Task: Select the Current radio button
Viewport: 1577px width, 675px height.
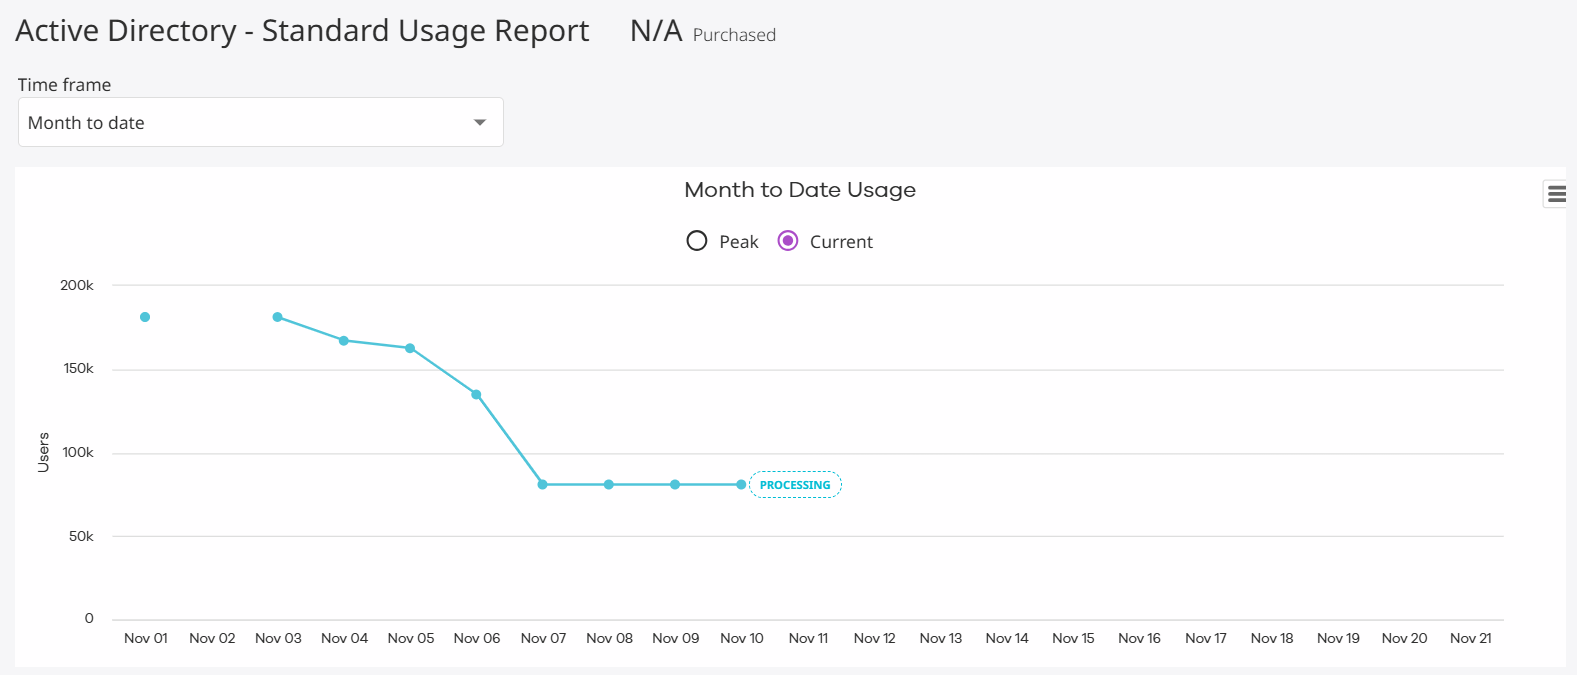Action: [x=788, y=241]
